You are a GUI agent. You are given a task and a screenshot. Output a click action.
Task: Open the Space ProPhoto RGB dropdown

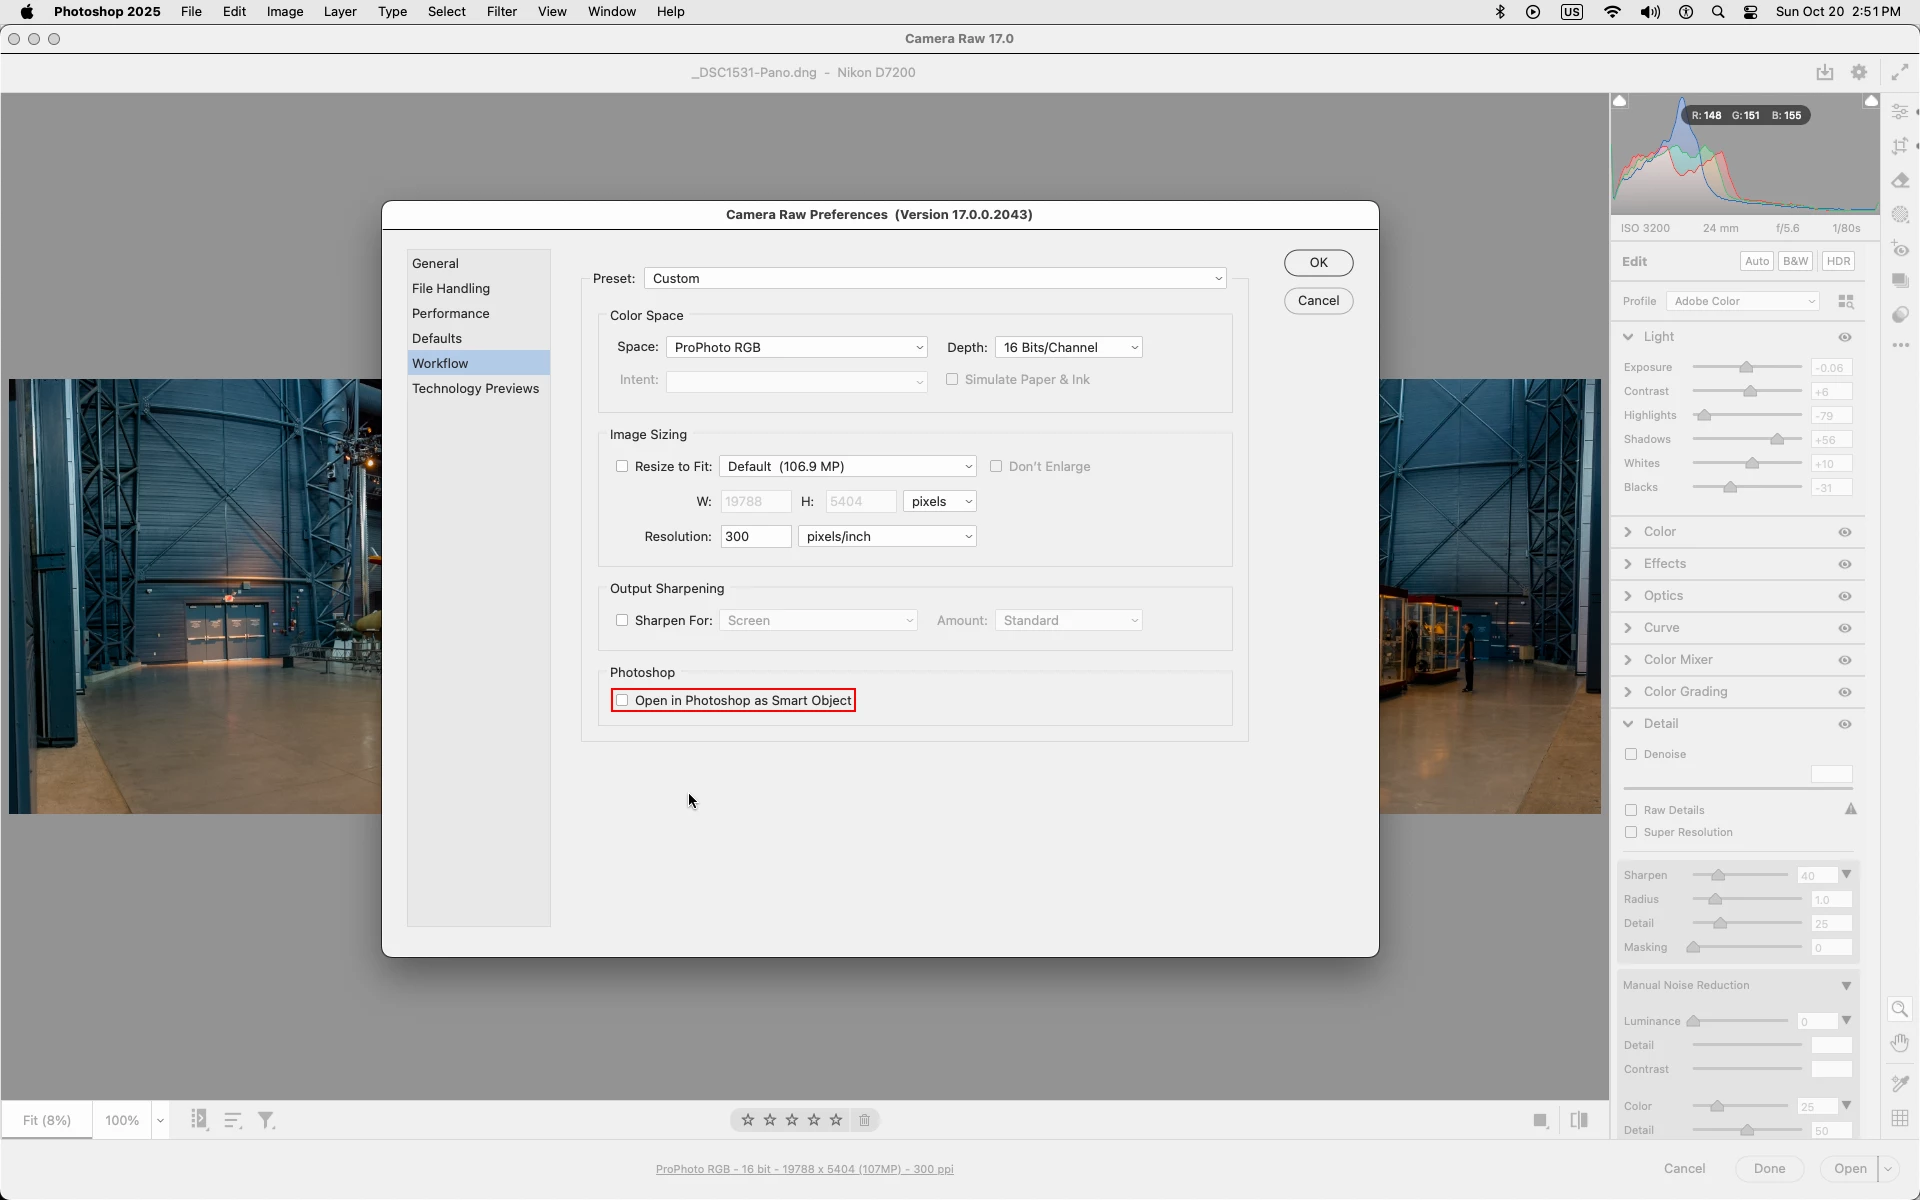tap(796, 347)
